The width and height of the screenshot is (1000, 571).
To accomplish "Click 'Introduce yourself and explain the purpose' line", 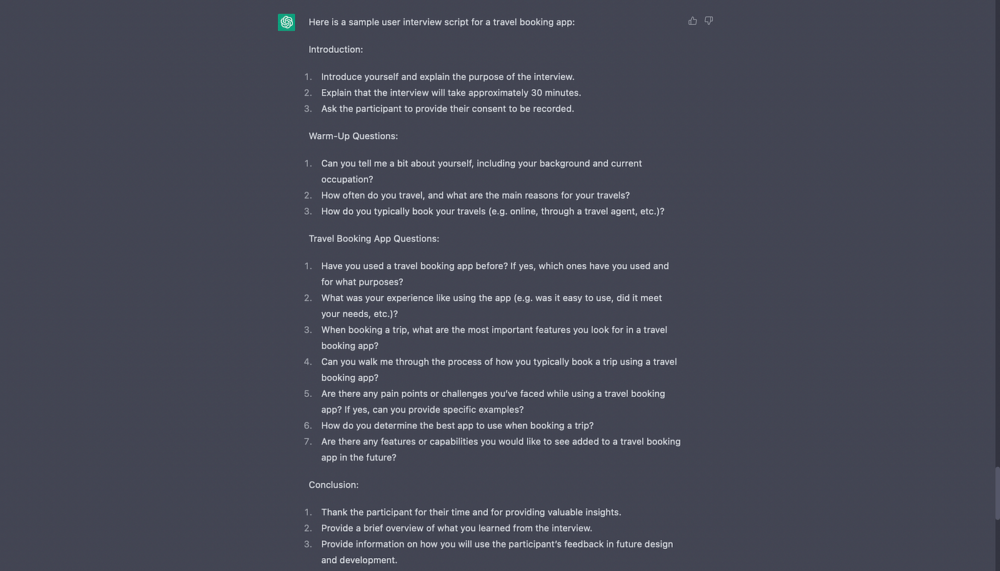I will [x=448, y=77].
